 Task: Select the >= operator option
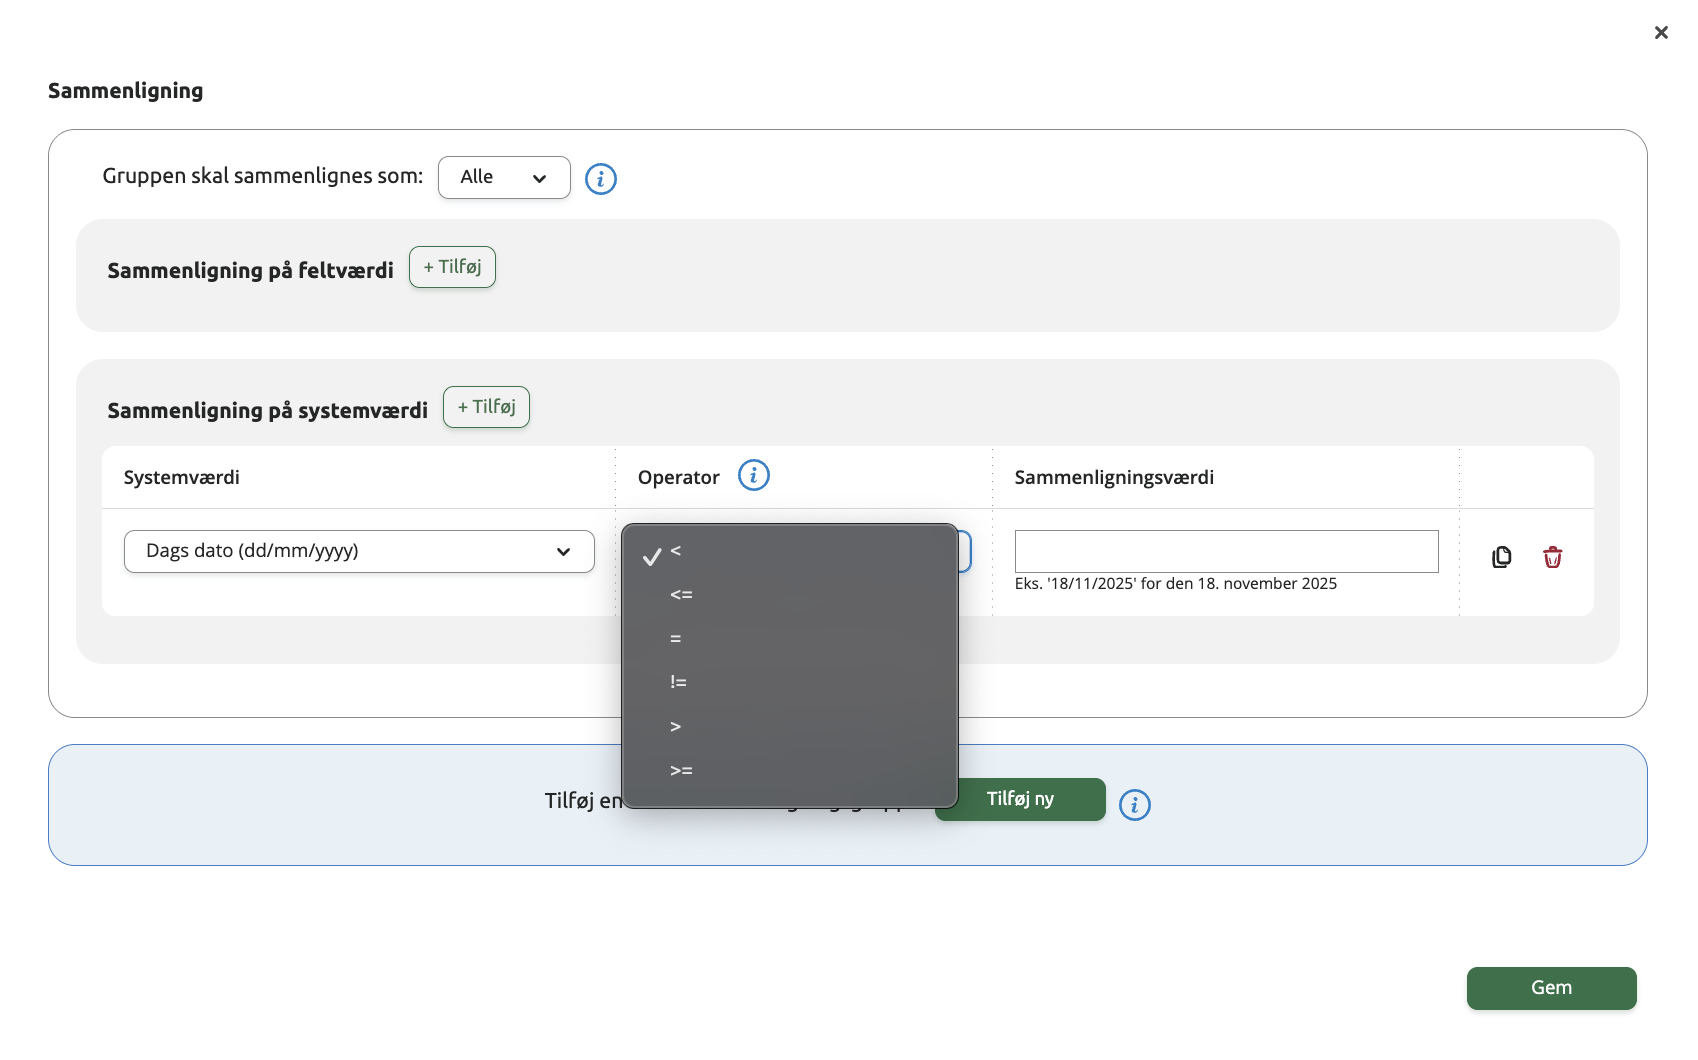click(790, 771)
